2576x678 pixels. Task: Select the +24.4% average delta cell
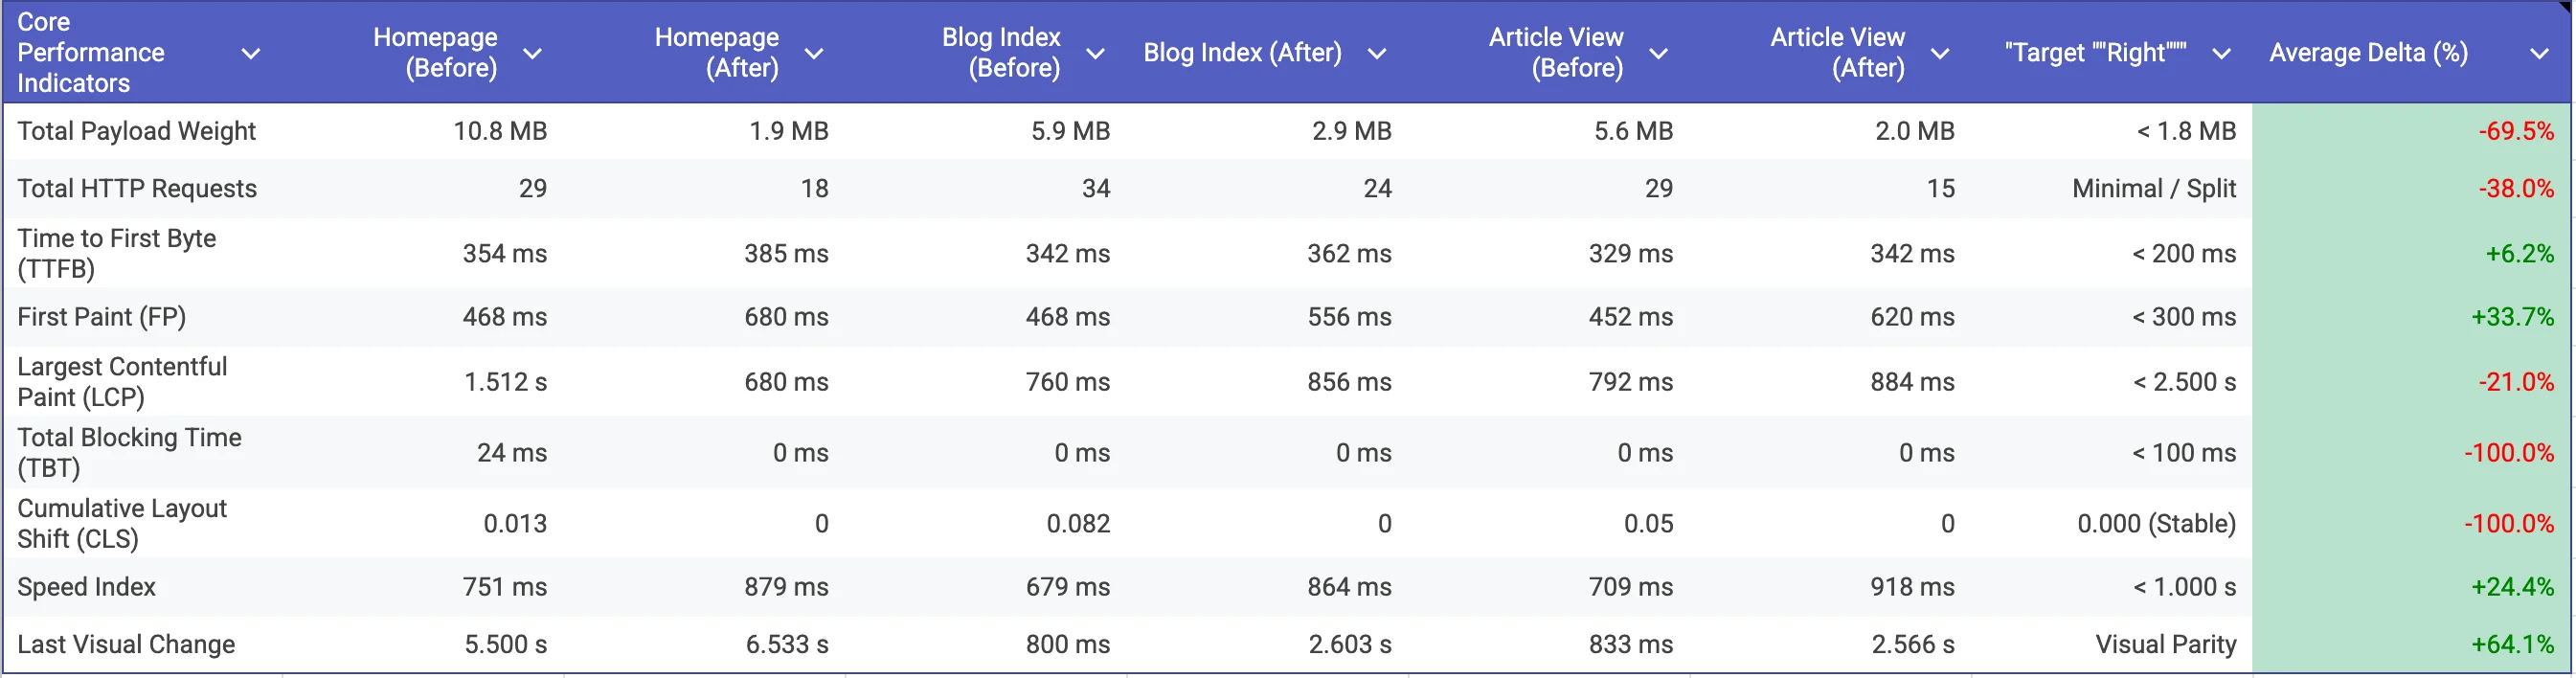click(x=2513, y=586)
